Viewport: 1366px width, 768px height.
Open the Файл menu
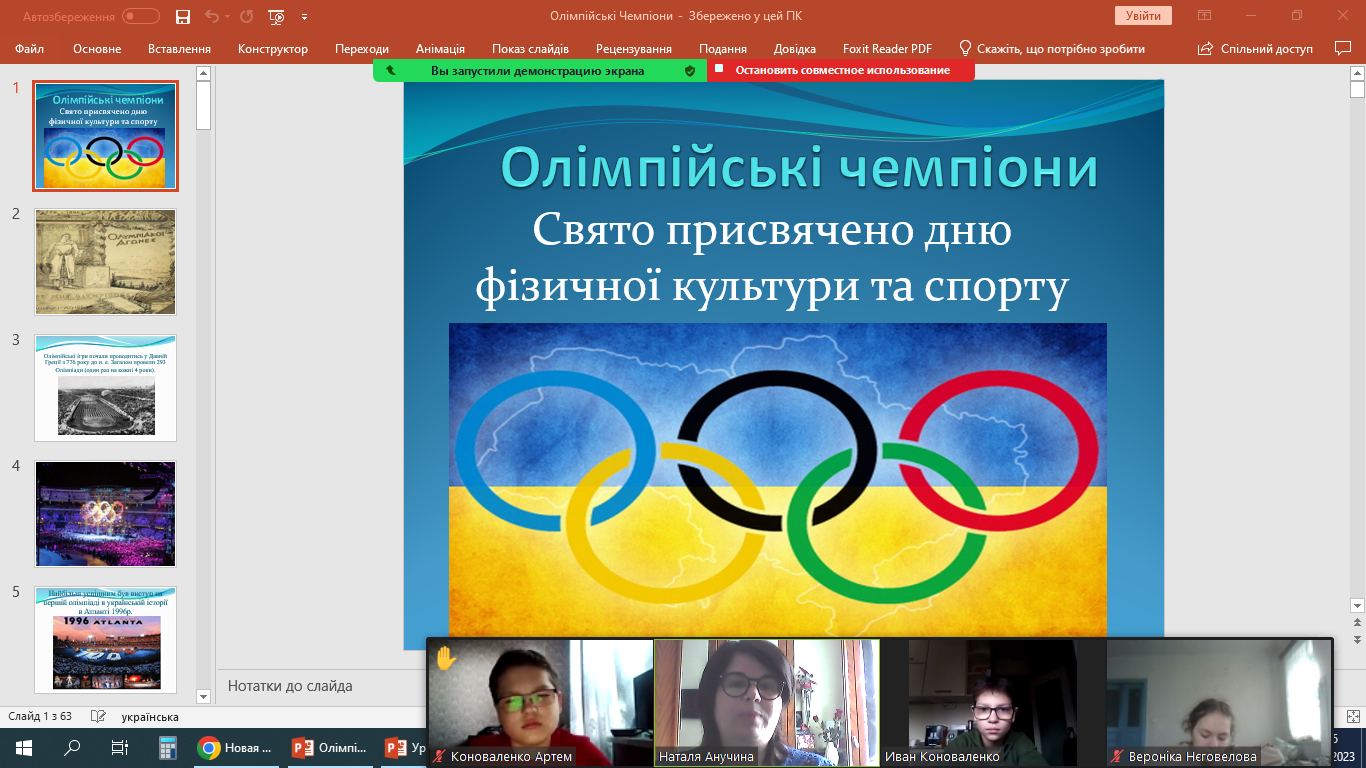click(29, 48)
